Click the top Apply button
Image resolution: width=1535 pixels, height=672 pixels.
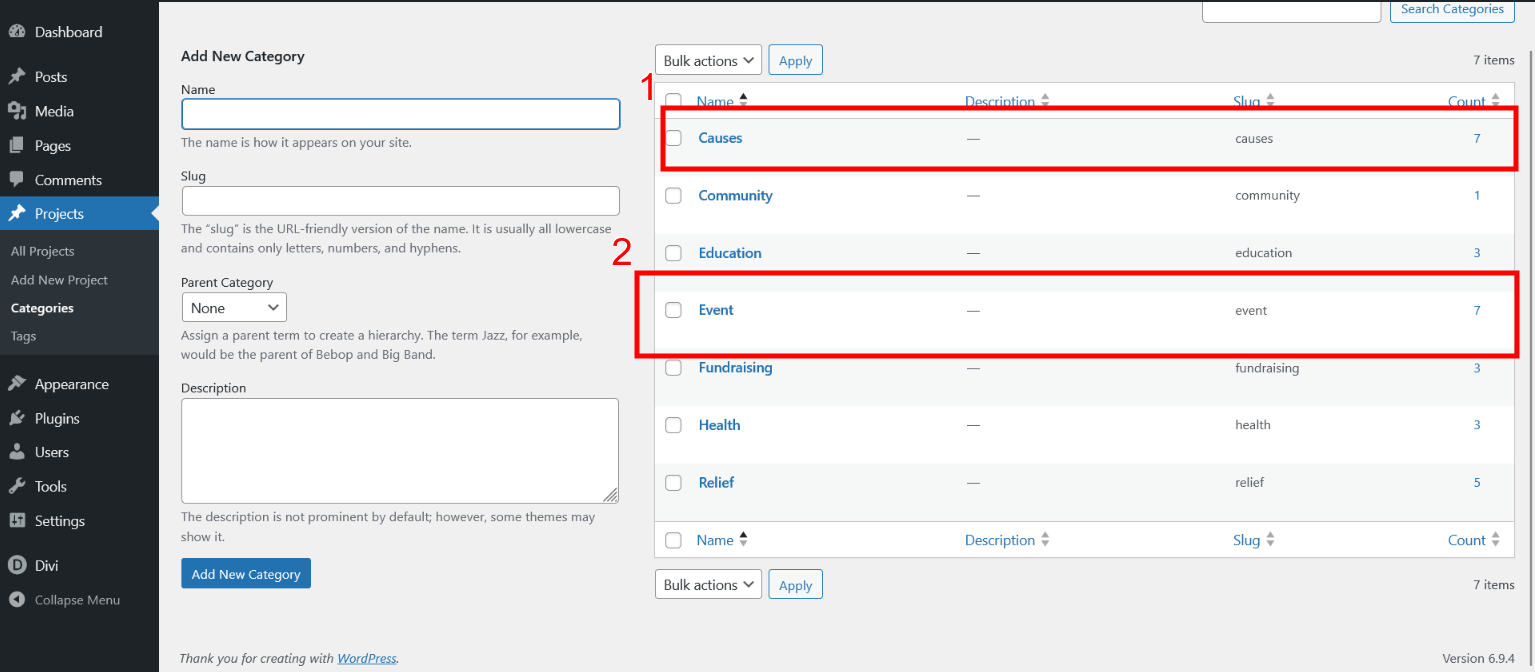(x=795, y=61)
